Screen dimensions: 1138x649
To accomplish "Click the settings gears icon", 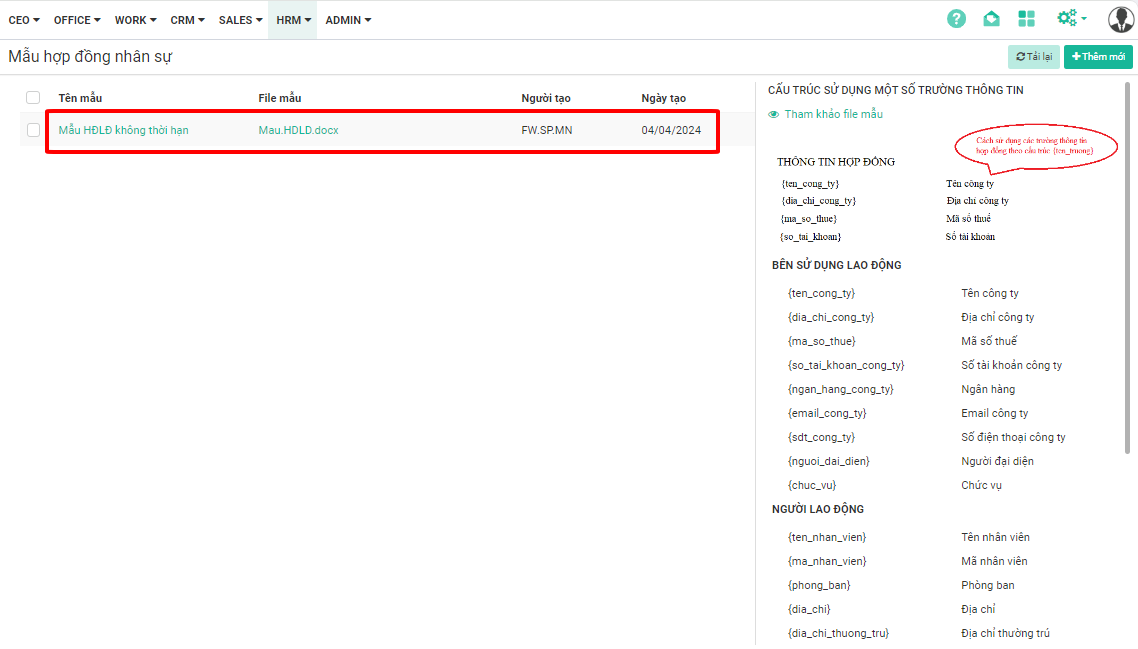I will coord(1068,19).
